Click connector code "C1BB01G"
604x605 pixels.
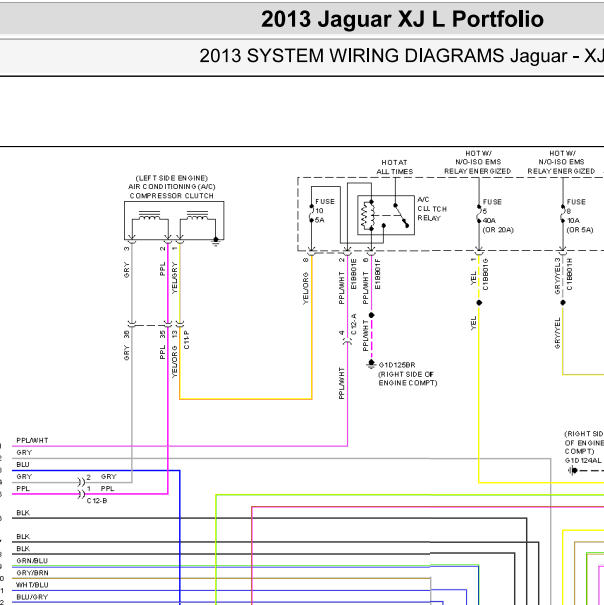(486, 274)
